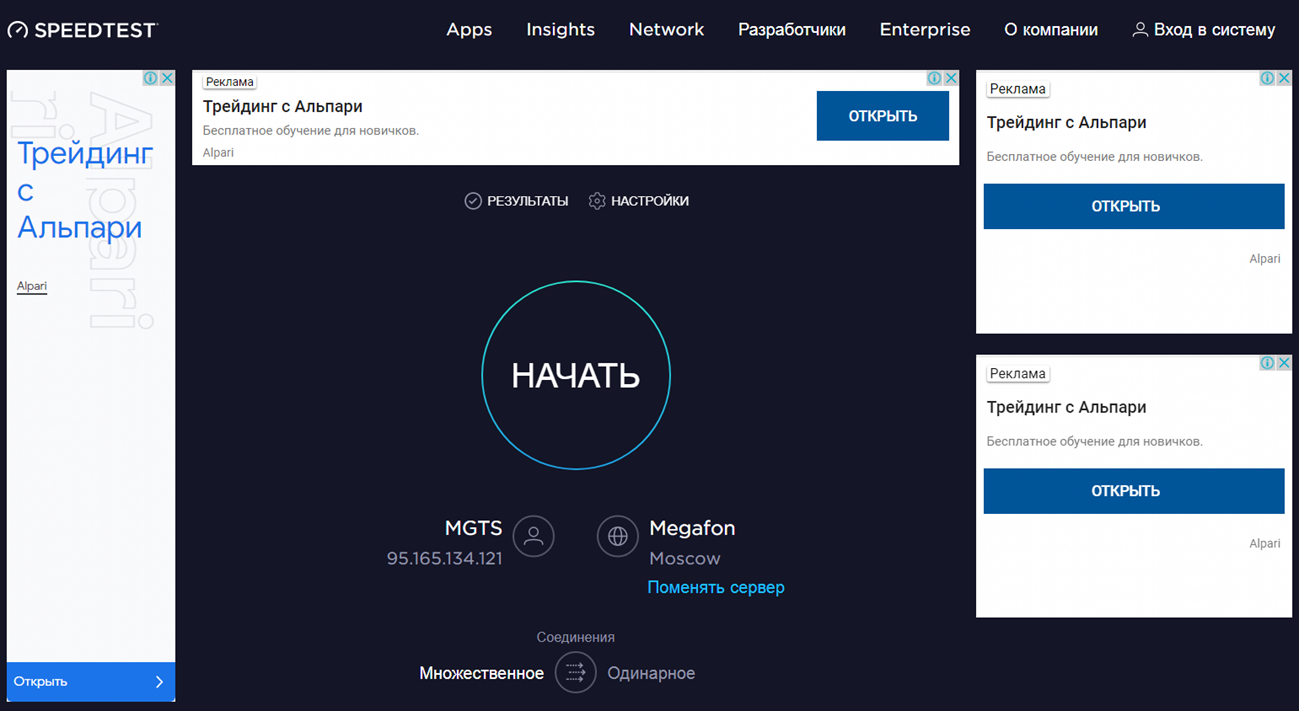Click the banner ad headline Трейдинг с Альпари
This screenshot has width=1299, height=711.
click(x=283, y=106)
